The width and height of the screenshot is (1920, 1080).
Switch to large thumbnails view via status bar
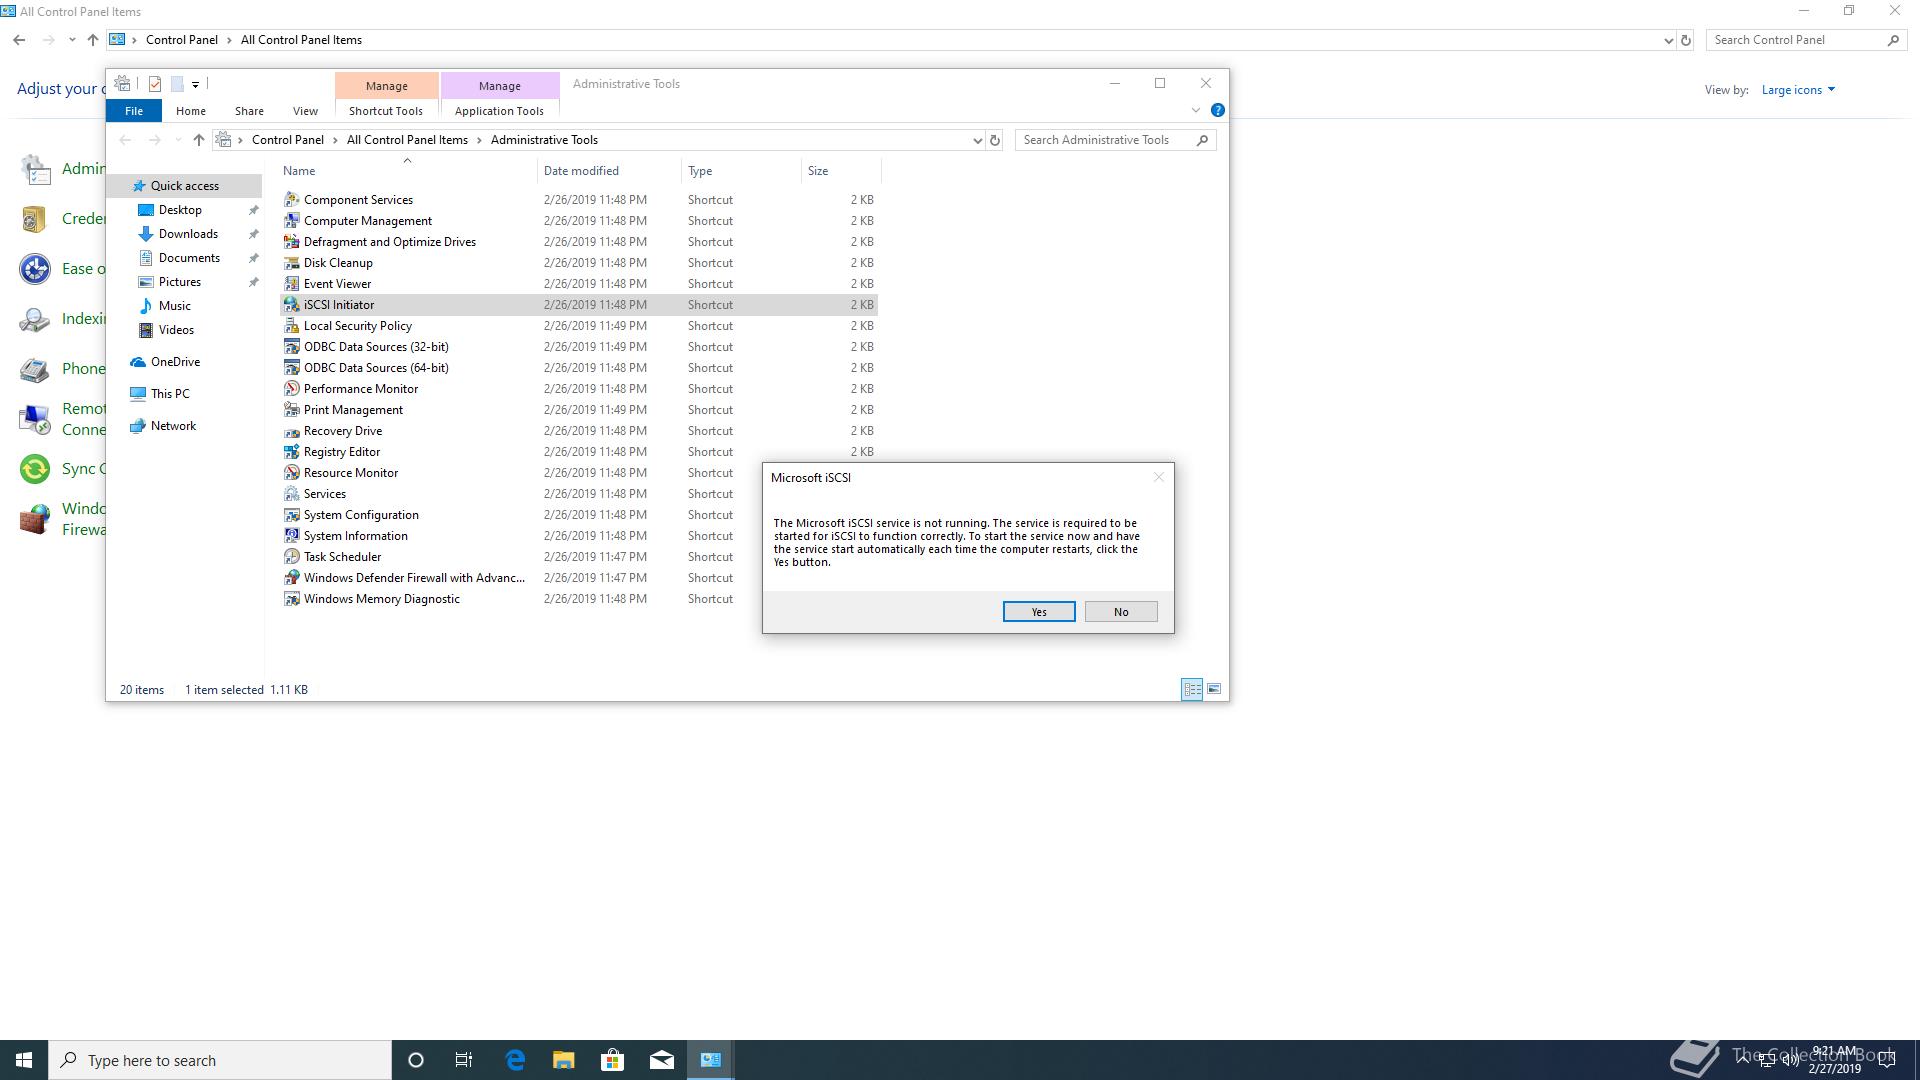[1214, 689]
